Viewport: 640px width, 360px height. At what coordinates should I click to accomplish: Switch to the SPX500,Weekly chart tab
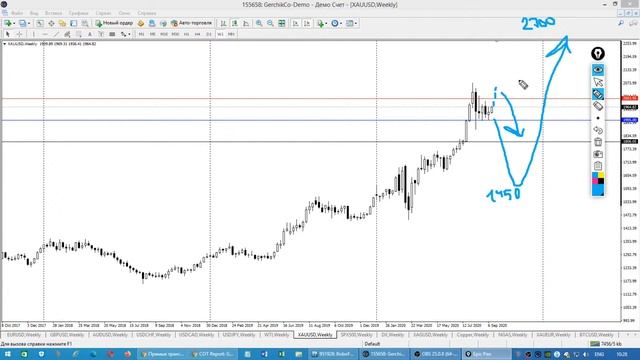[x=356, y=335]
